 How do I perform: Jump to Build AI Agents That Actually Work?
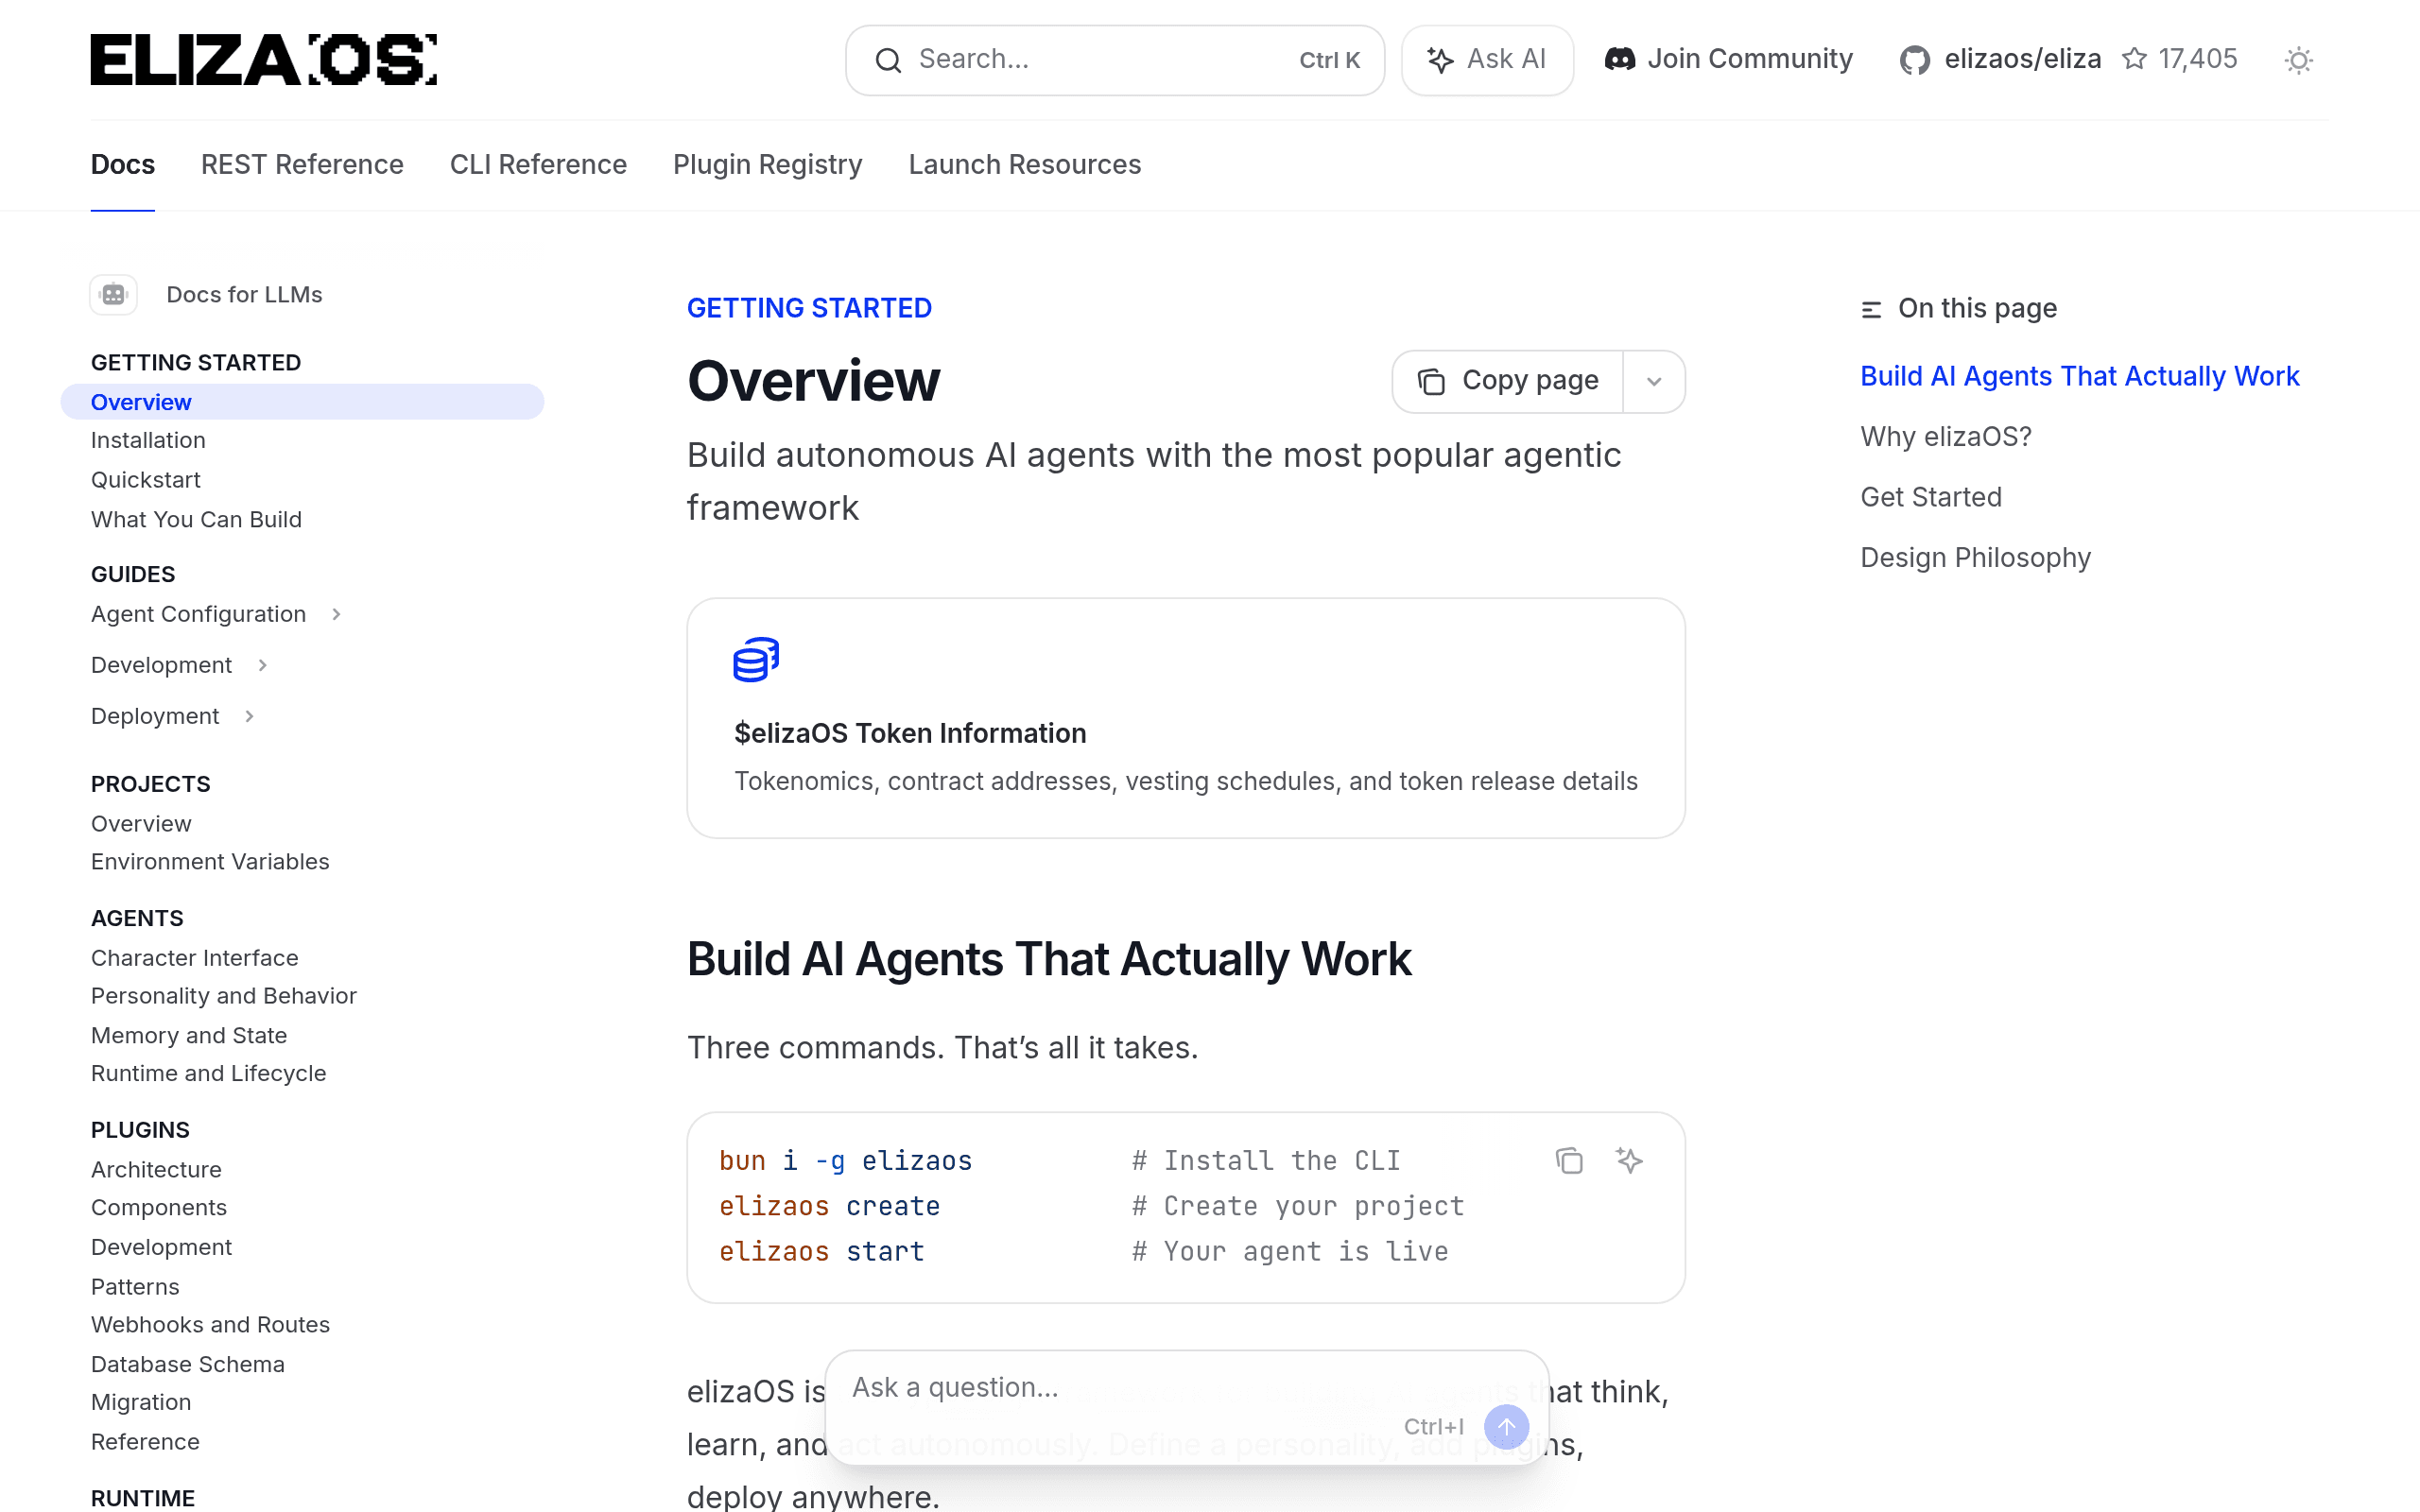[2080, 376]
